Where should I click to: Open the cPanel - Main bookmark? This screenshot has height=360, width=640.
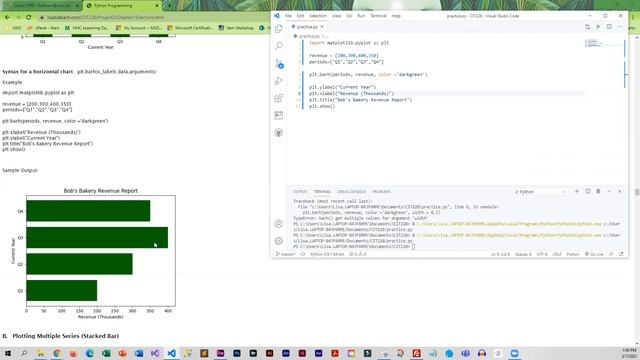[x=43, y=28]
